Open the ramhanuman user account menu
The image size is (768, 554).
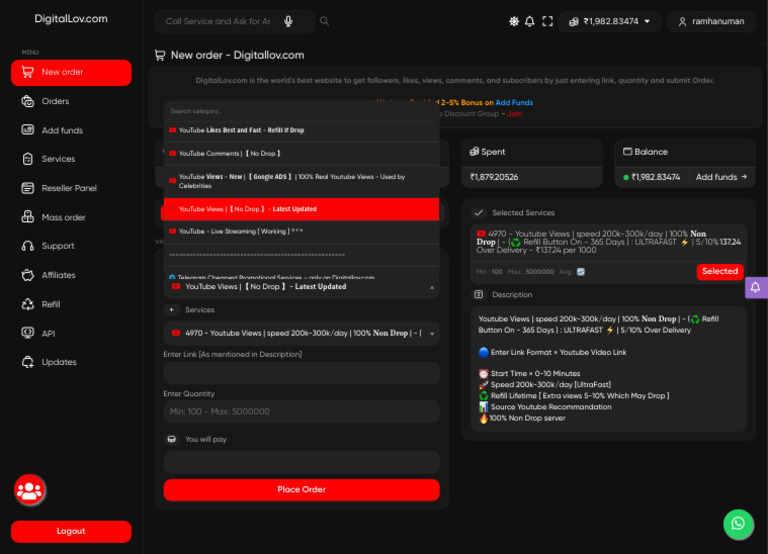(x=711, y=22)
